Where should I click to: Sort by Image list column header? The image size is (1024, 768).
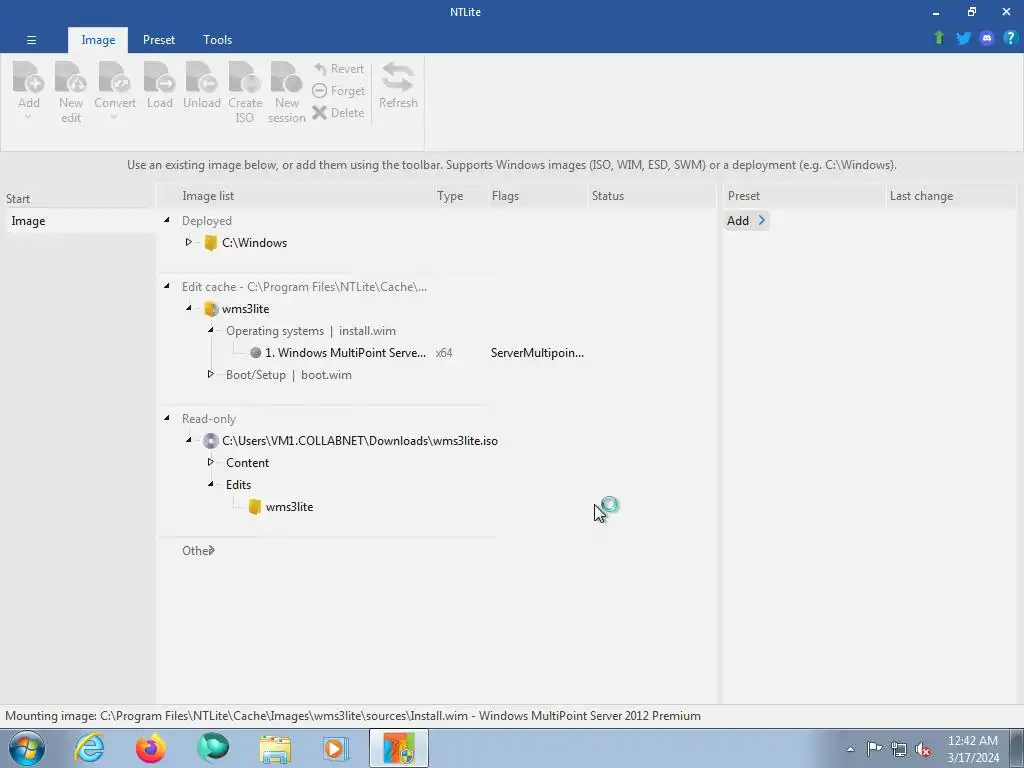click(x=298, y=196)
